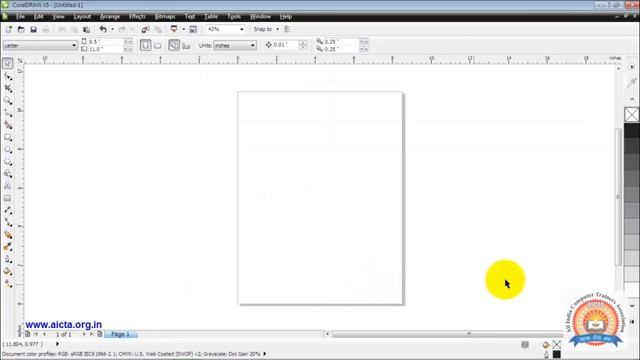
Task: Go to the first page
Action: [36, 334]
